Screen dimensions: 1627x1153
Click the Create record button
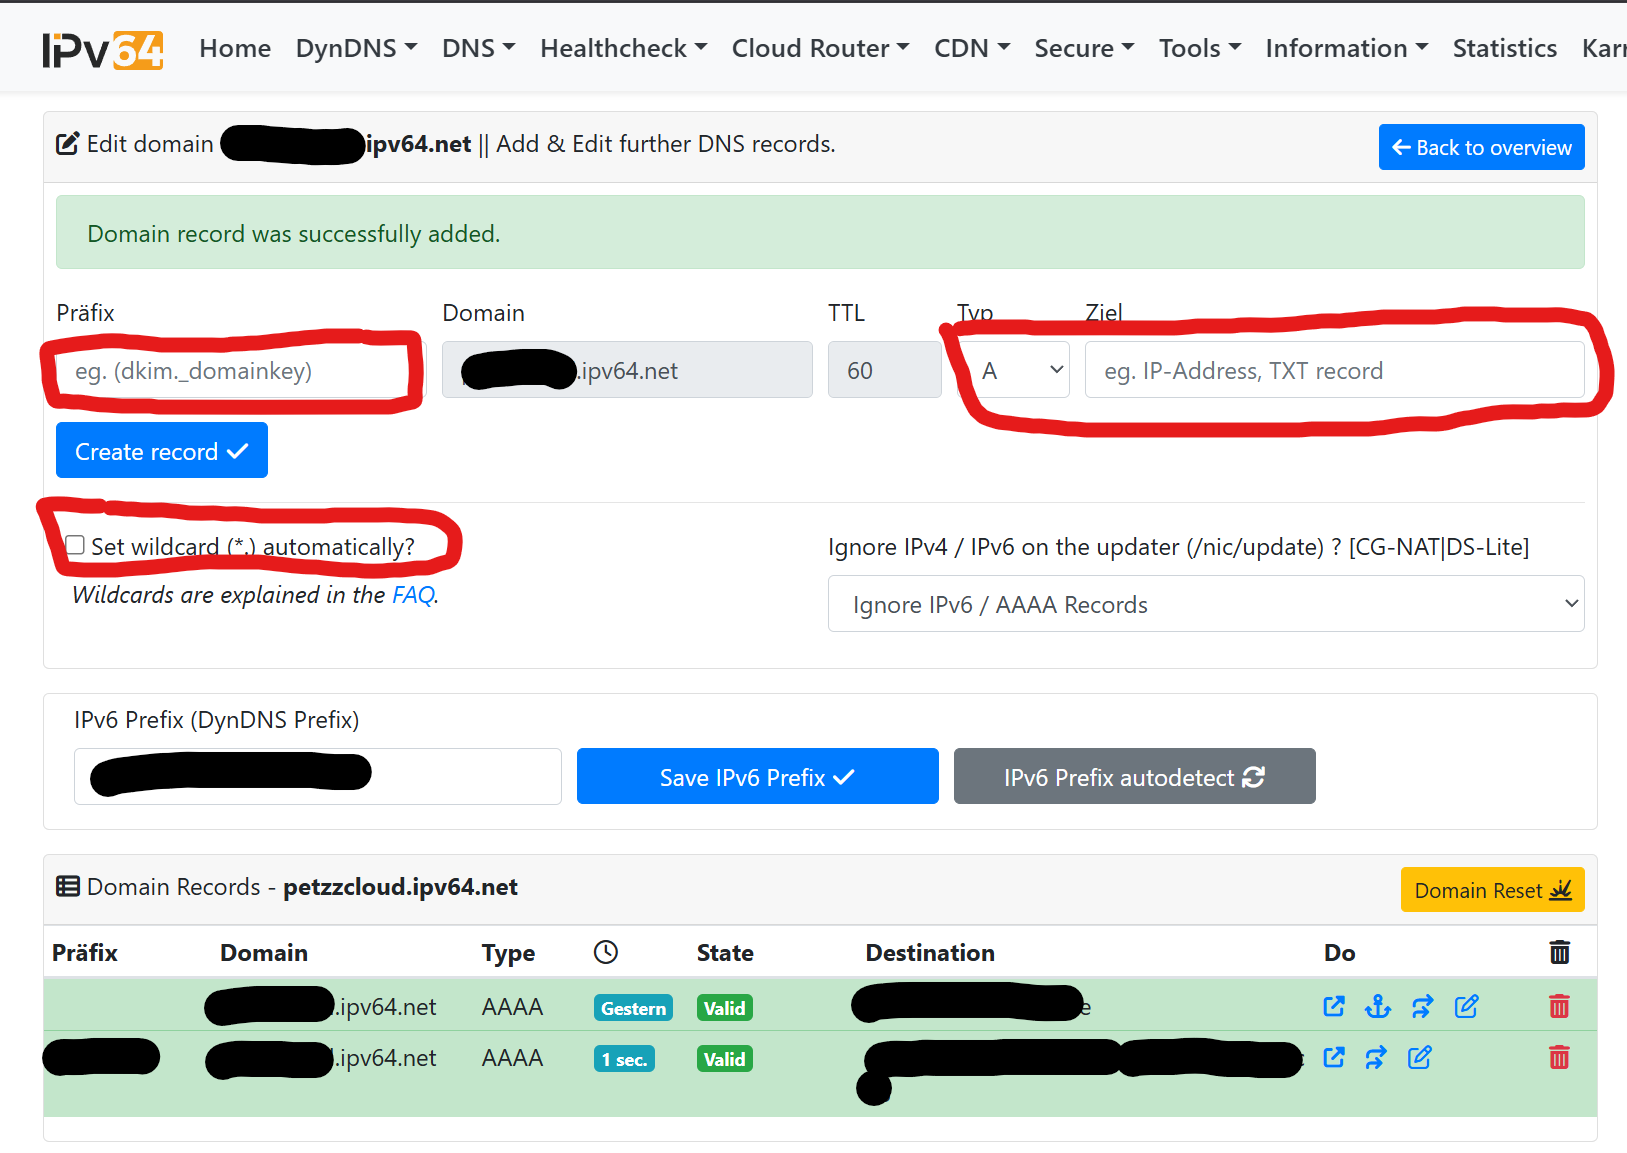(x=162, y=451)
